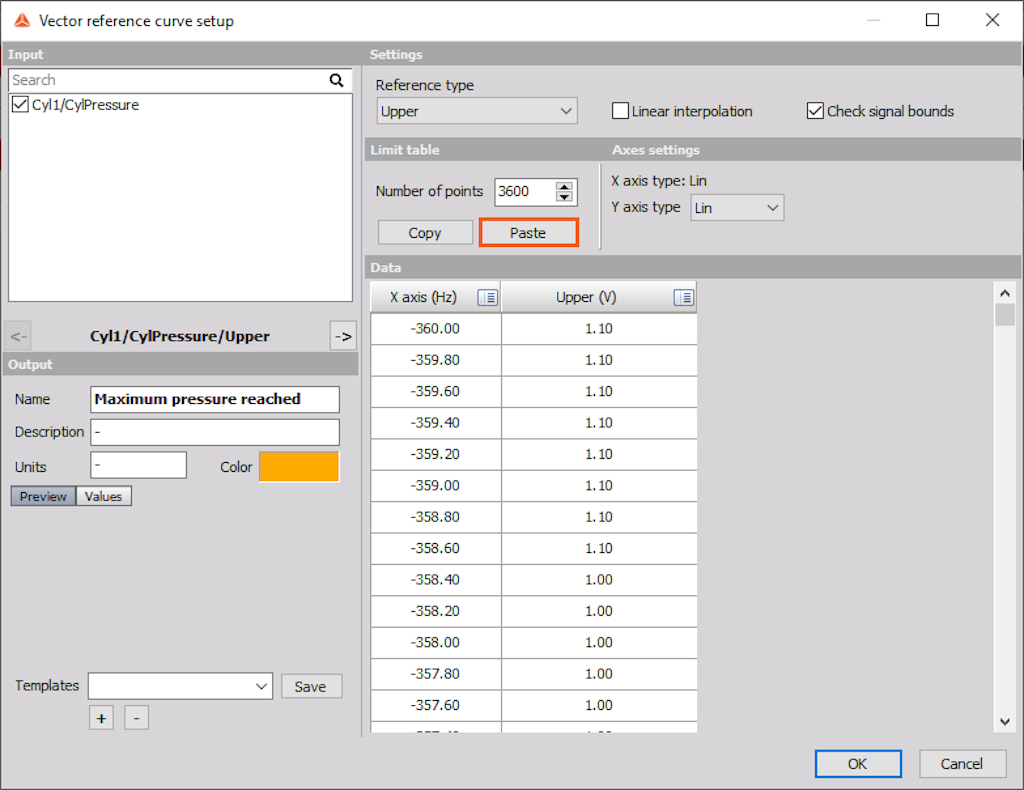
Task: Click the scrollbar down arrow
Action: pyautogui.click(x=1004, y=721)
